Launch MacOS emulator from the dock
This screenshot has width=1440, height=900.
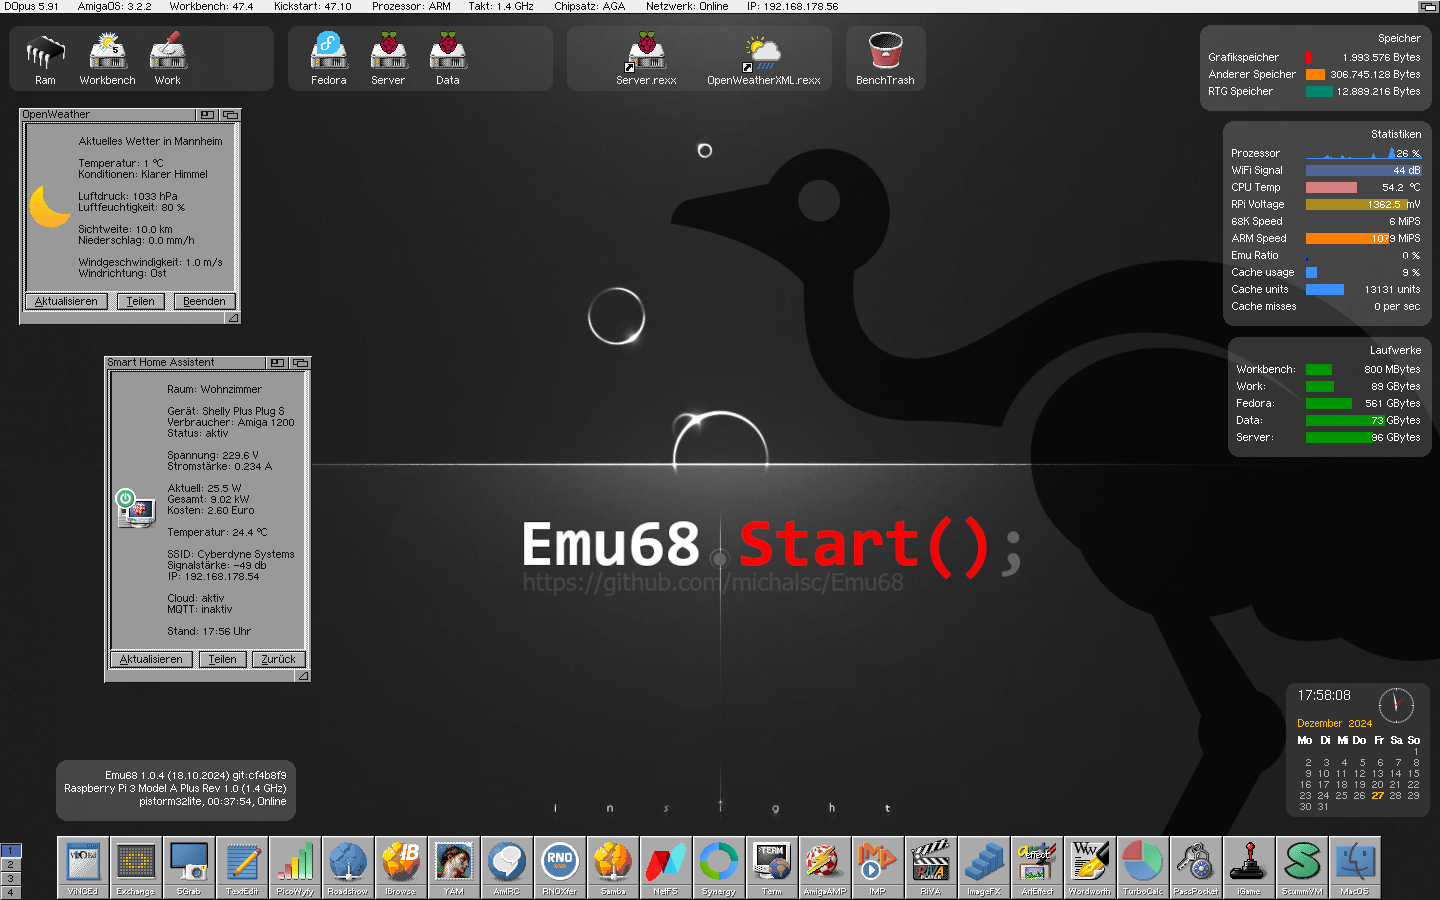pyautogui.click(x=1355, y=867)
